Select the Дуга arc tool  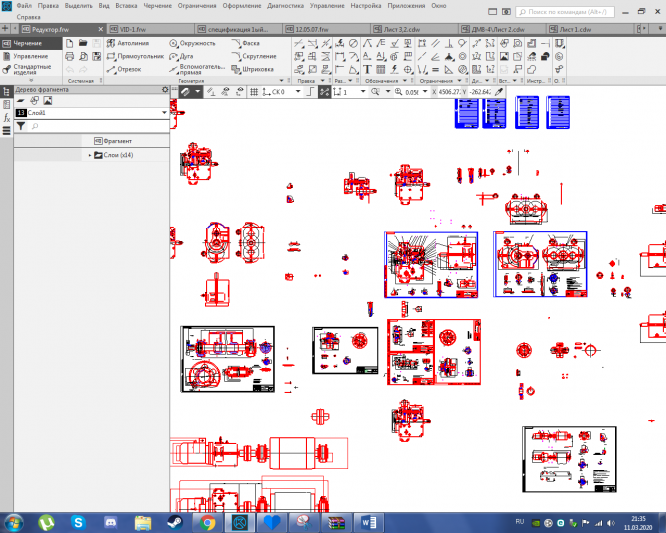coord(181,56)
